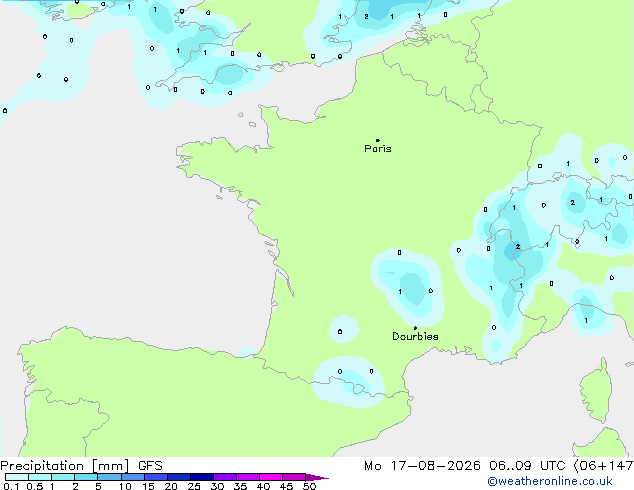Pick the legend swatch between 10 and 15
Screen dimensions: 634x490
[133, 477]
